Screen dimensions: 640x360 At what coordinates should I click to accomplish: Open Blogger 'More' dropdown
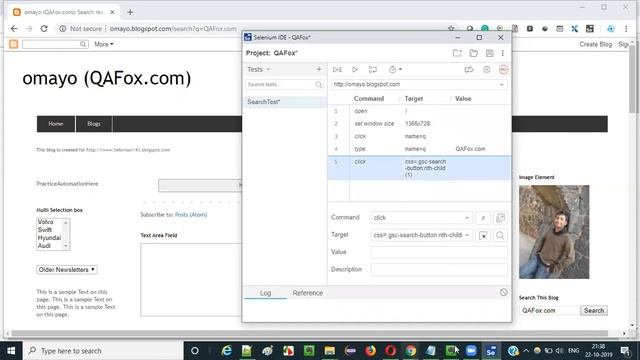point(104,44)
